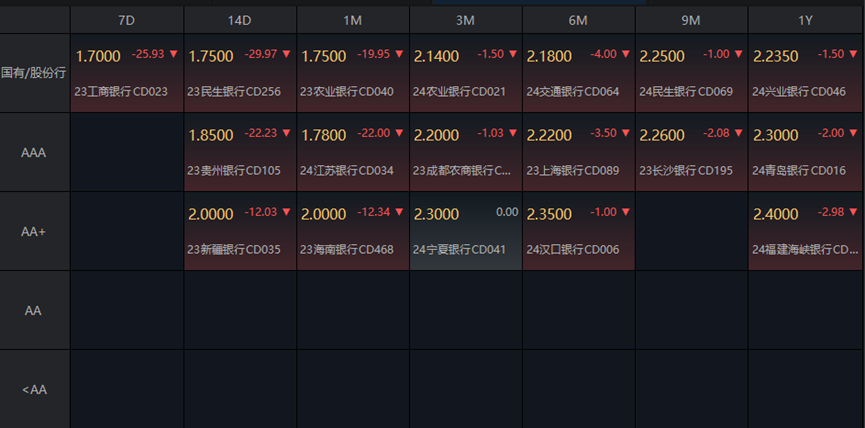Open the 23工商银行CD023 quote
865x428 pixels.
pyautogui.click(x=121, y=91)
